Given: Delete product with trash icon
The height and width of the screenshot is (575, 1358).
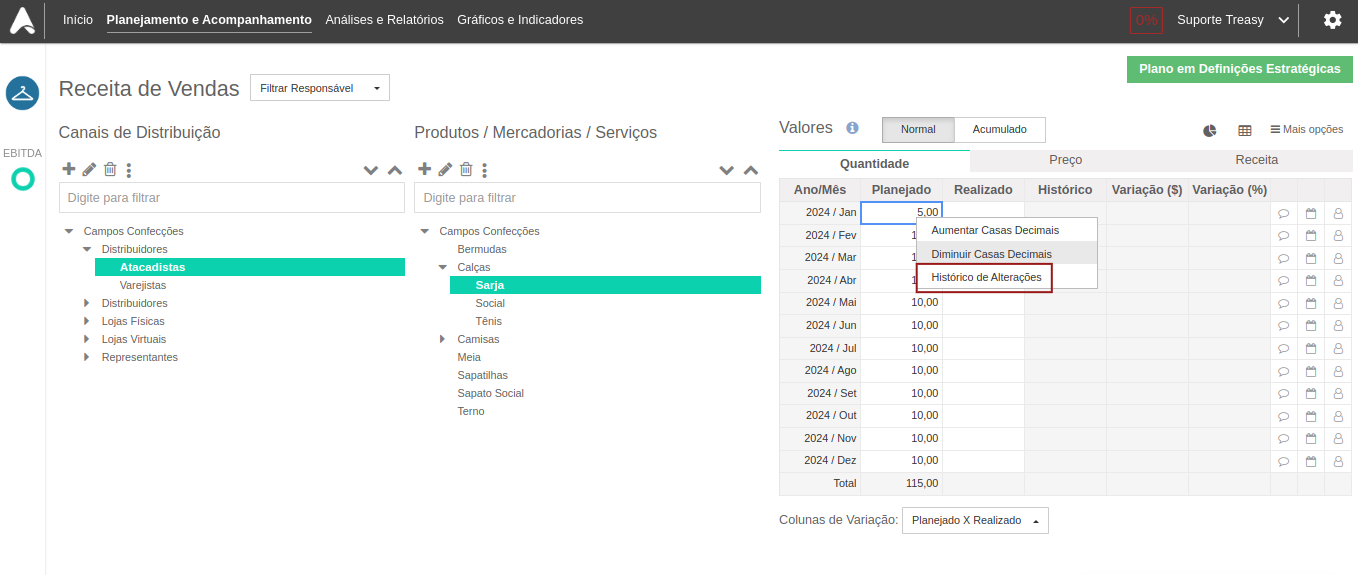Looking at the screenshot, I should pos(466,170).
